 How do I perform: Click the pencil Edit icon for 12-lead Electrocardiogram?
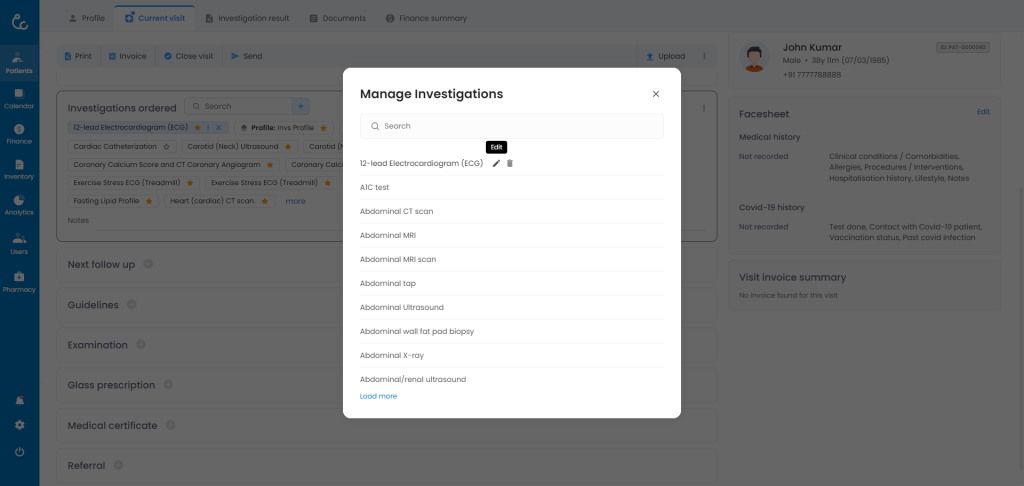(x=496, y=163)
